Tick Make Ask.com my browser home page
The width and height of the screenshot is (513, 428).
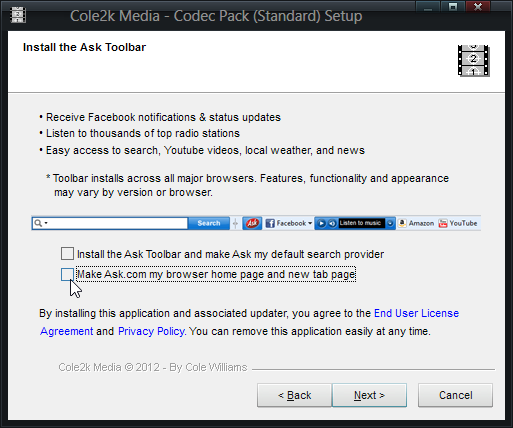coord(67,275)
